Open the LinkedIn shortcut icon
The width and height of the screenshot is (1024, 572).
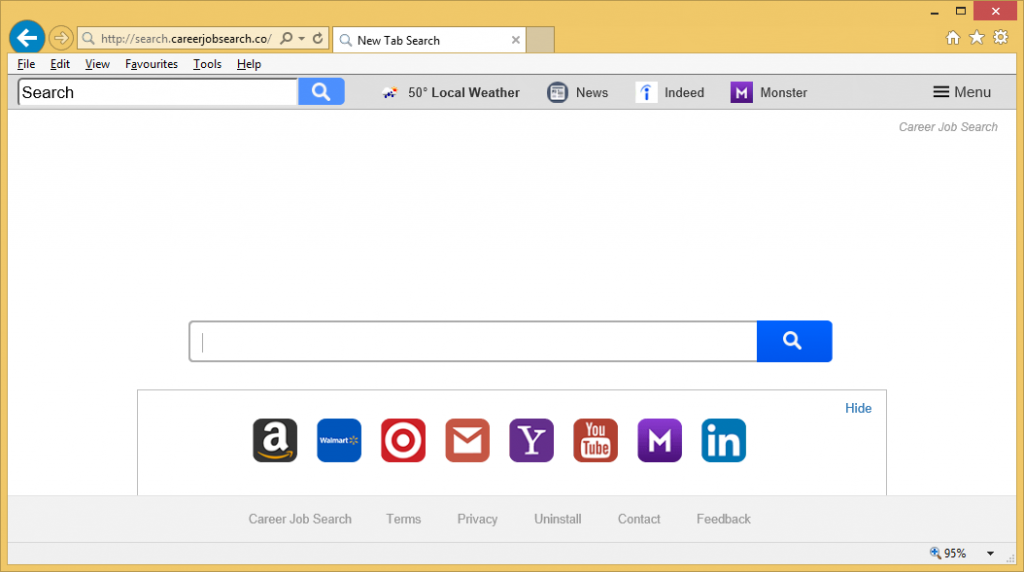tap(723, 440)
